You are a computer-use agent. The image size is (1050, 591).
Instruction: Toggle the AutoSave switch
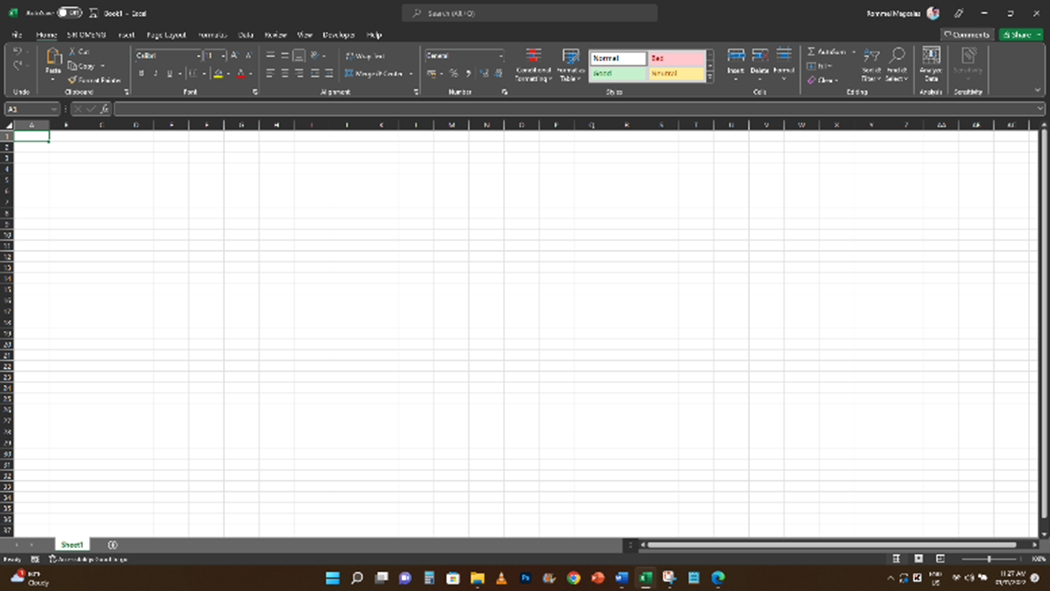pyautogui.click(x=69, y=13)
